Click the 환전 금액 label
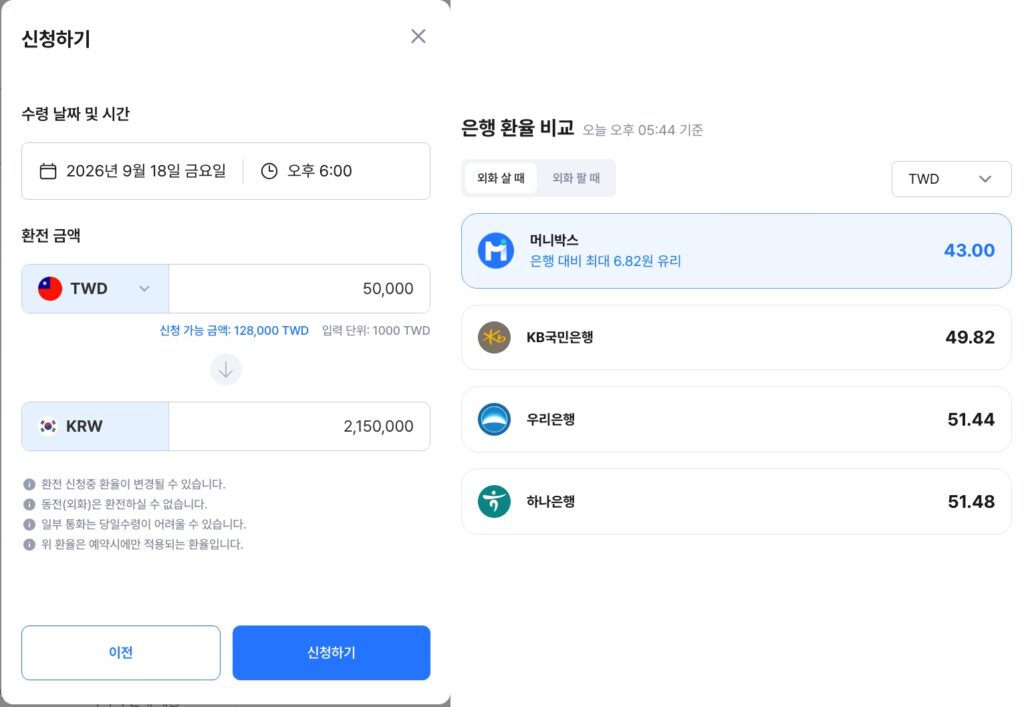The image size is (1024, 707). 51,236
